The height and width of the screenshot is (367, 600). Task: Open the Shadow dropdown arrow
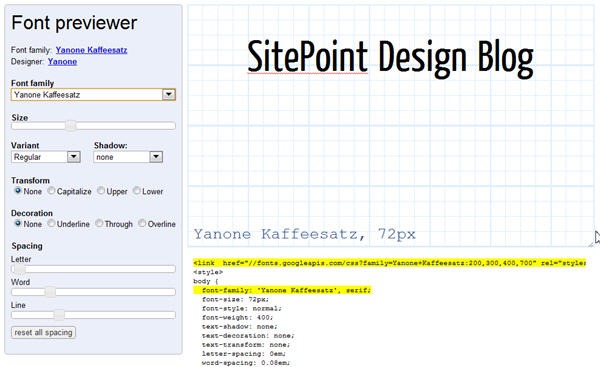156,157
